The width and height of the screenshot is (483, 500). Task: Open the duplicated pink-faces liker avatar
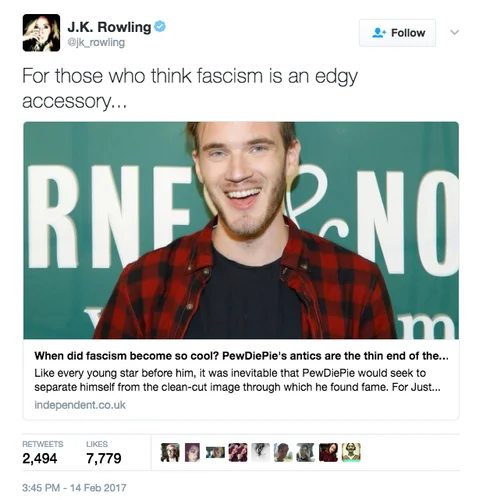point(238,452)
